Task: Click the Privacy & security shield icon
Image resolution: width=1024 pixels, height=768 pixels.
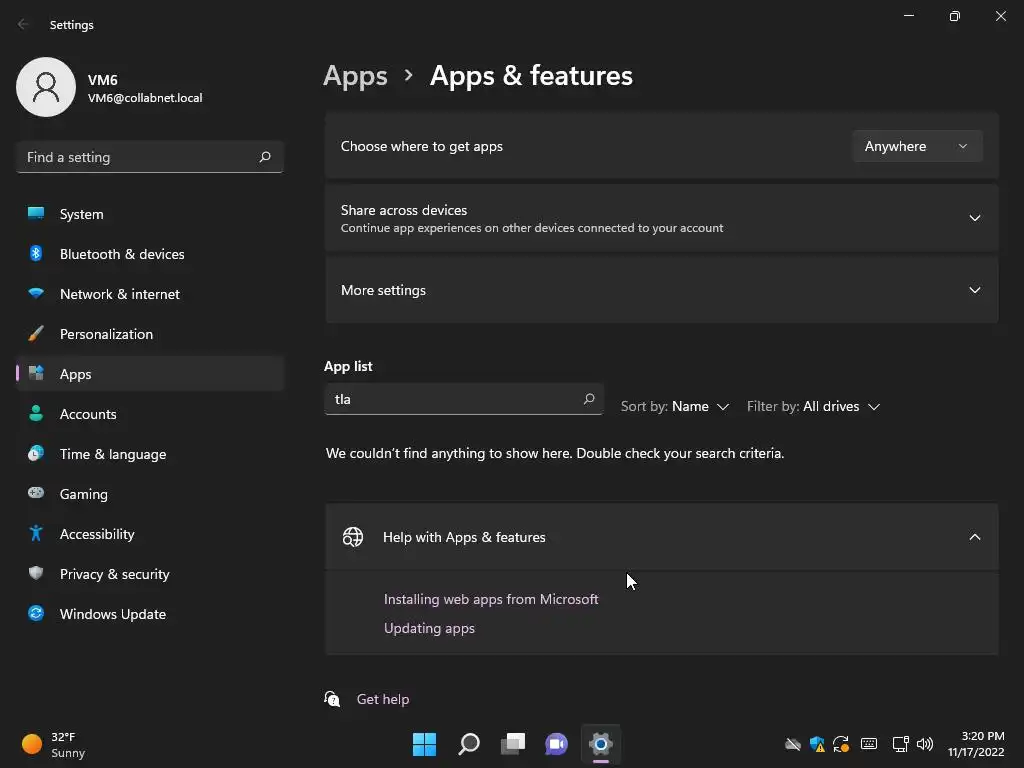Action: point(36,574)
